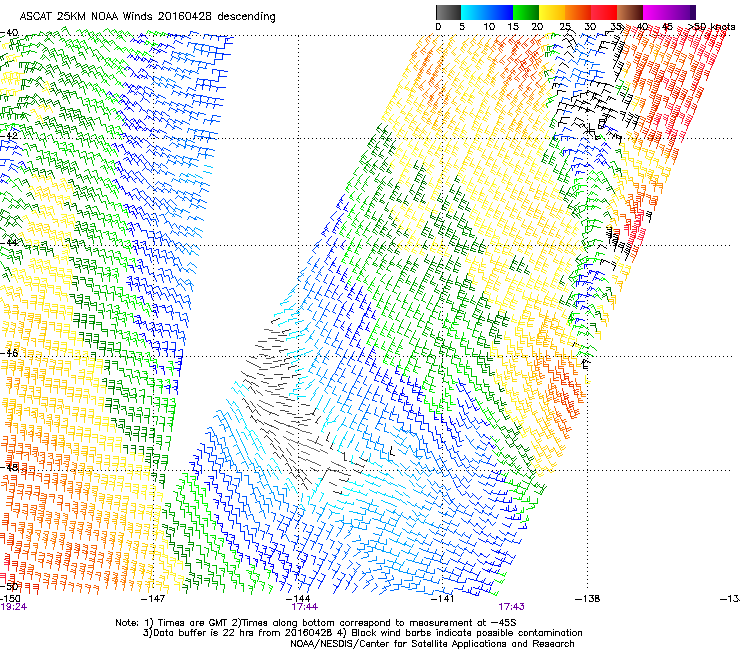Image resolution: width=740 pixels, height=650 pixels.
Task: Click the purple 17:43 swath time
Action: [511, 607]
